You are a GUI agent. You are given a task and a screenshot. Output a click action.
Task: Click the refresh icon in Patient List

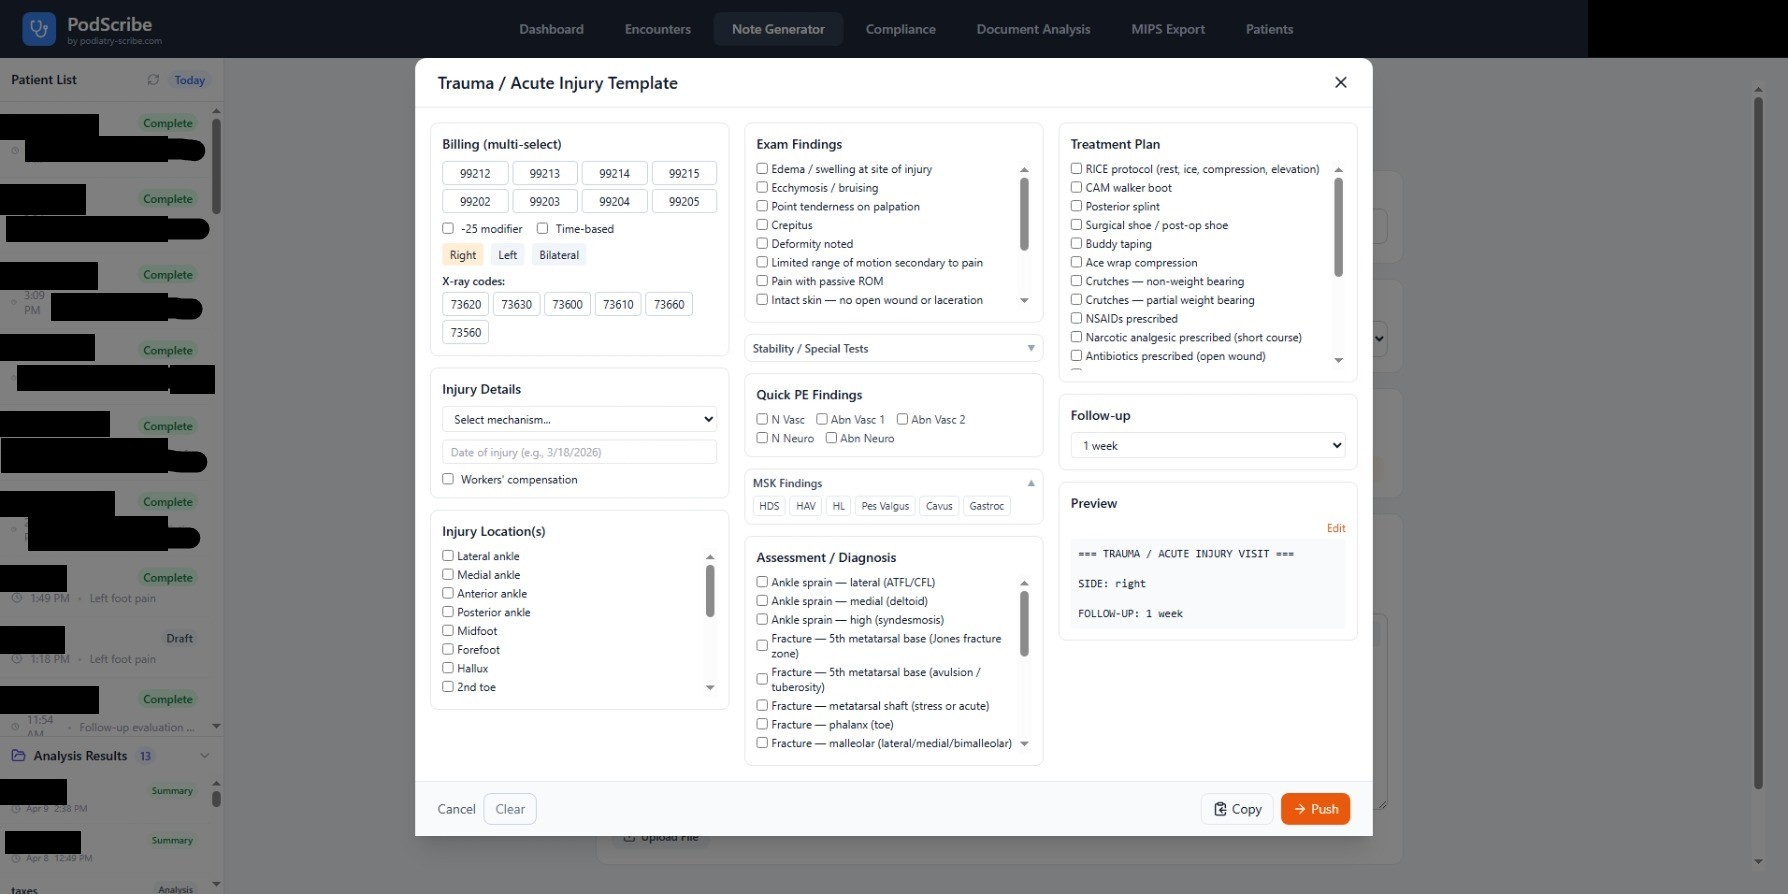click(x=153, y=80)
